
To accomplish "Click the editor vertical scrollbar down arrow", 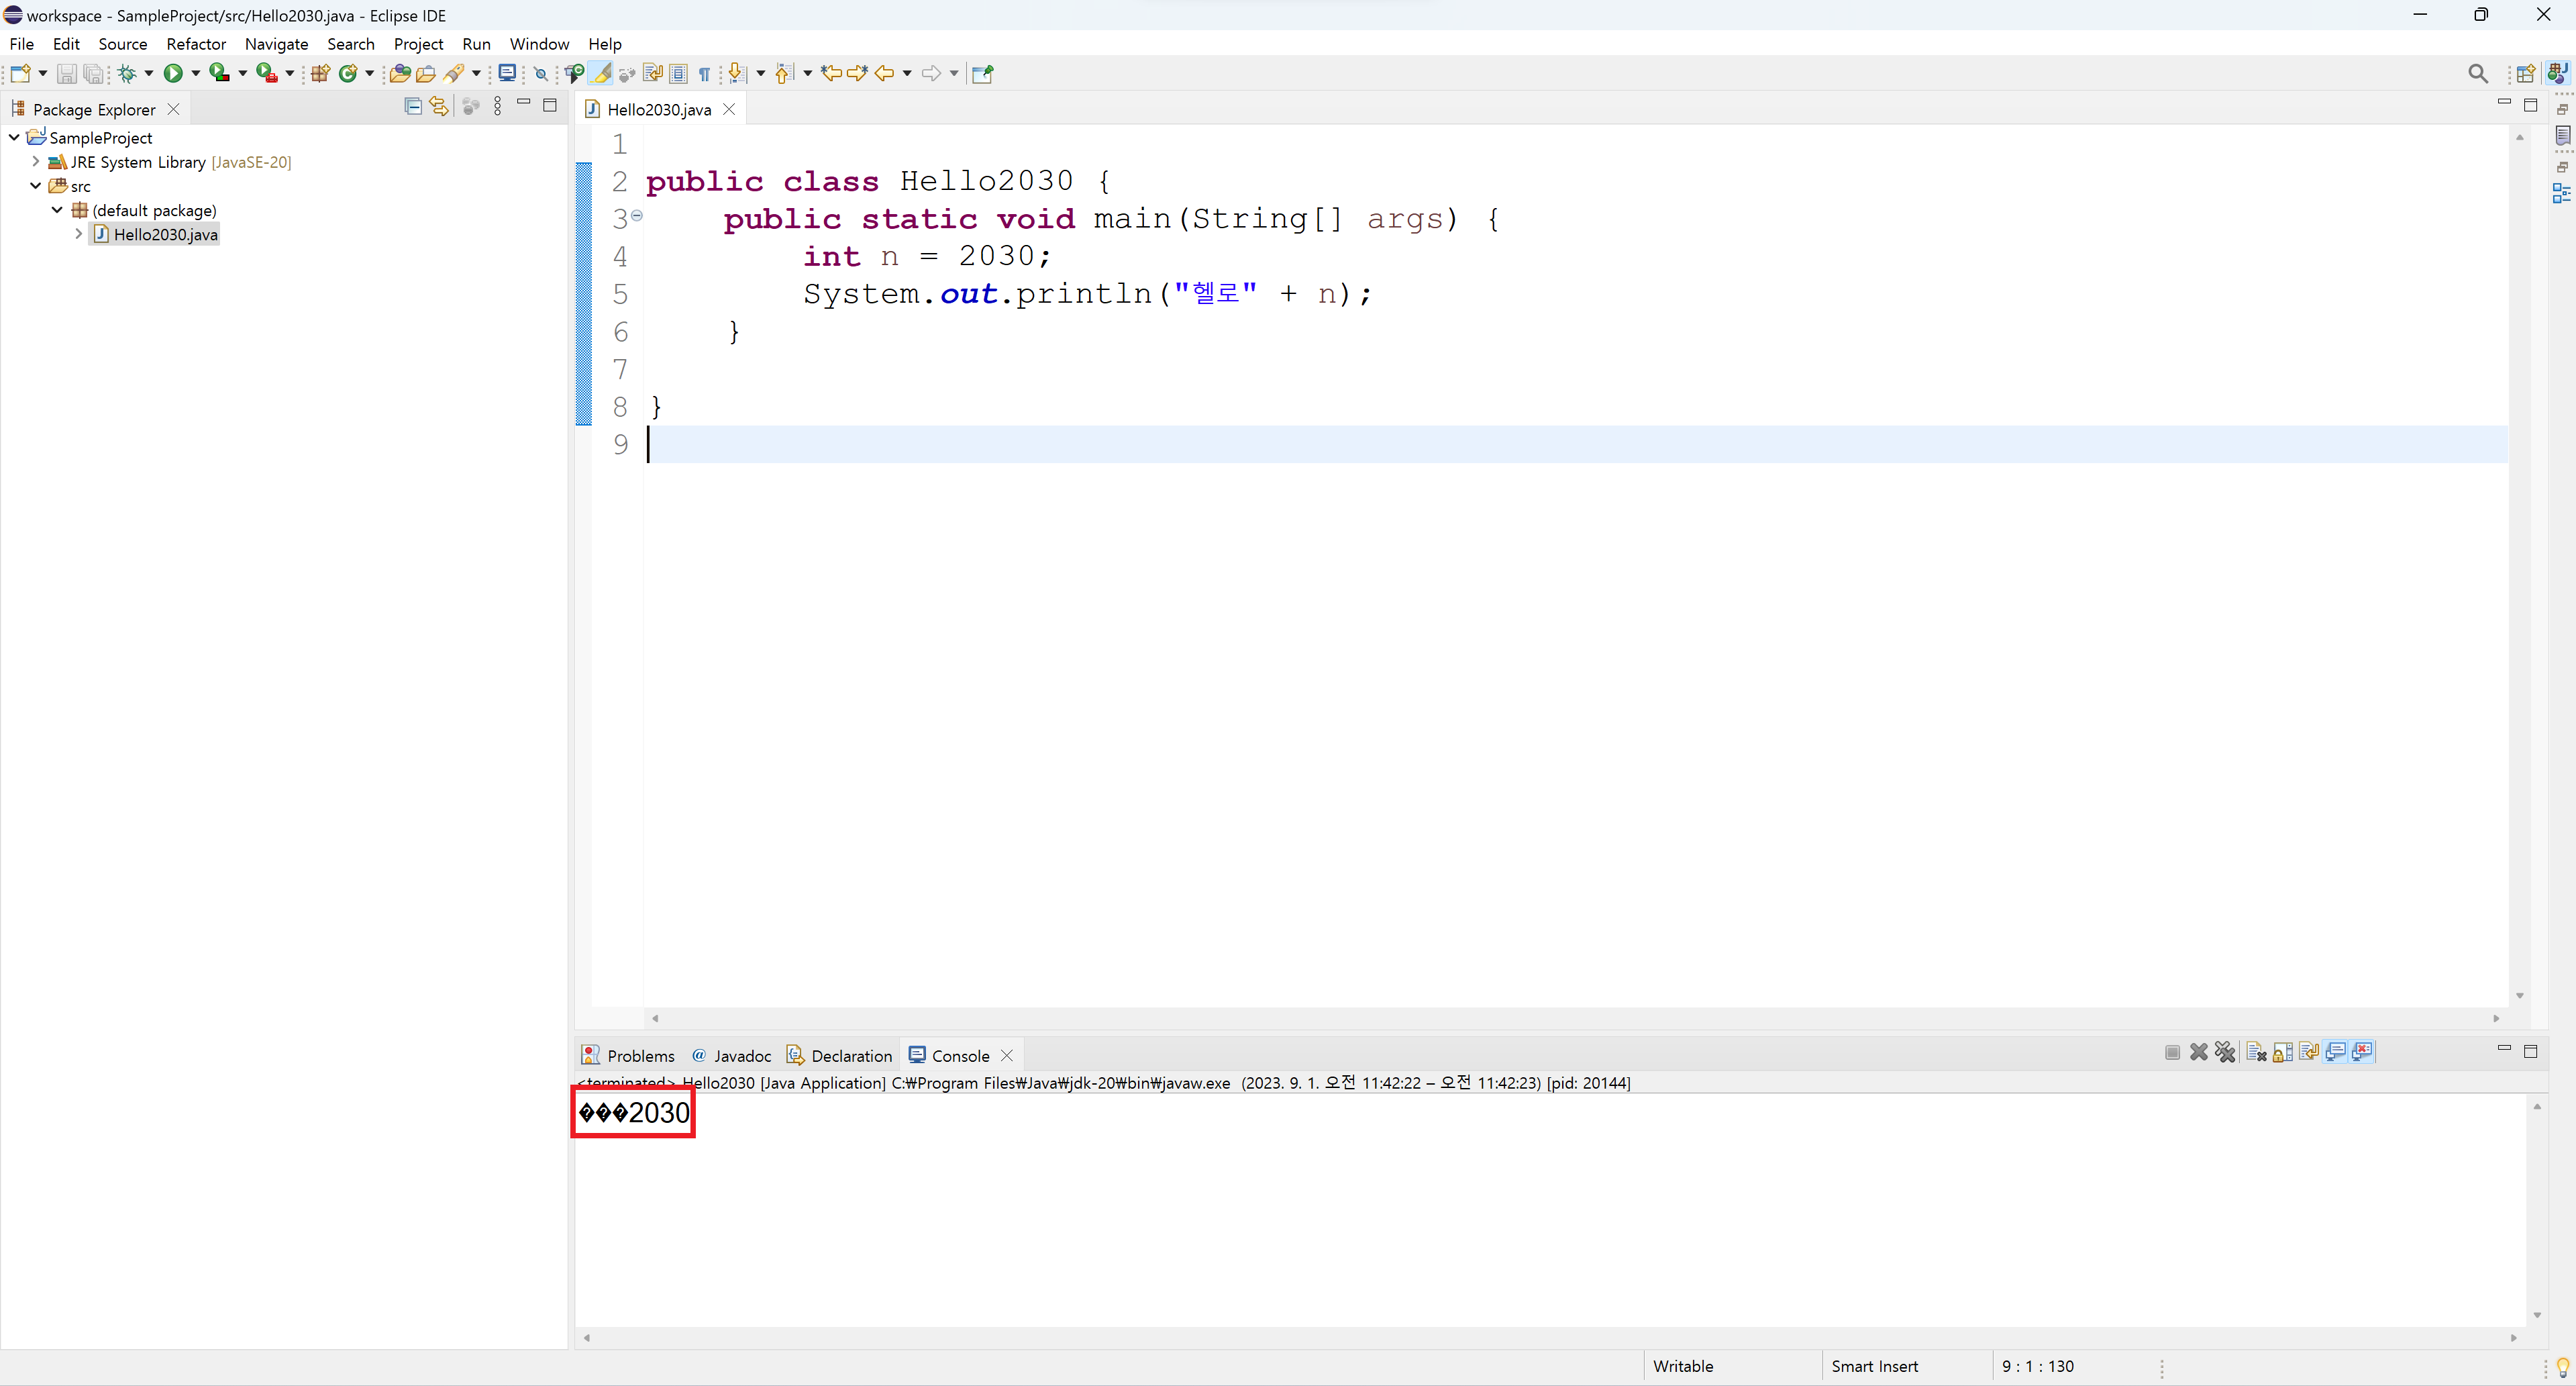I will 2519,996.
